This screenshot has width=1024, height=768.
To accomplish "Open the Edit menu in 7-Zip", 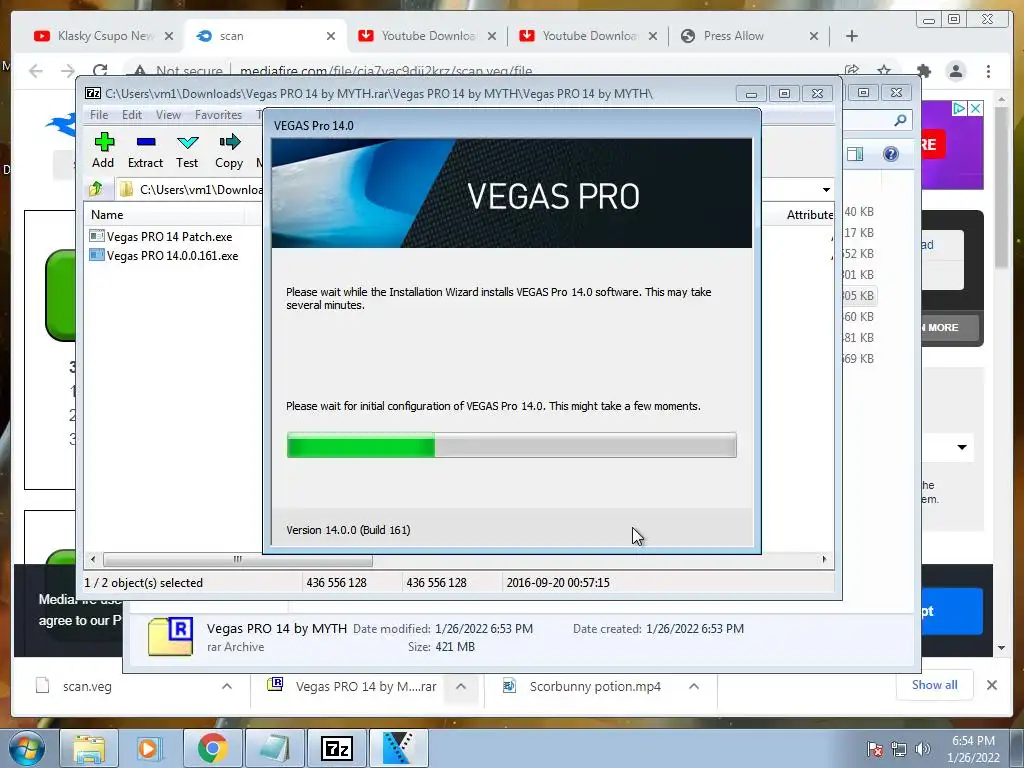I will pos(132,115).
